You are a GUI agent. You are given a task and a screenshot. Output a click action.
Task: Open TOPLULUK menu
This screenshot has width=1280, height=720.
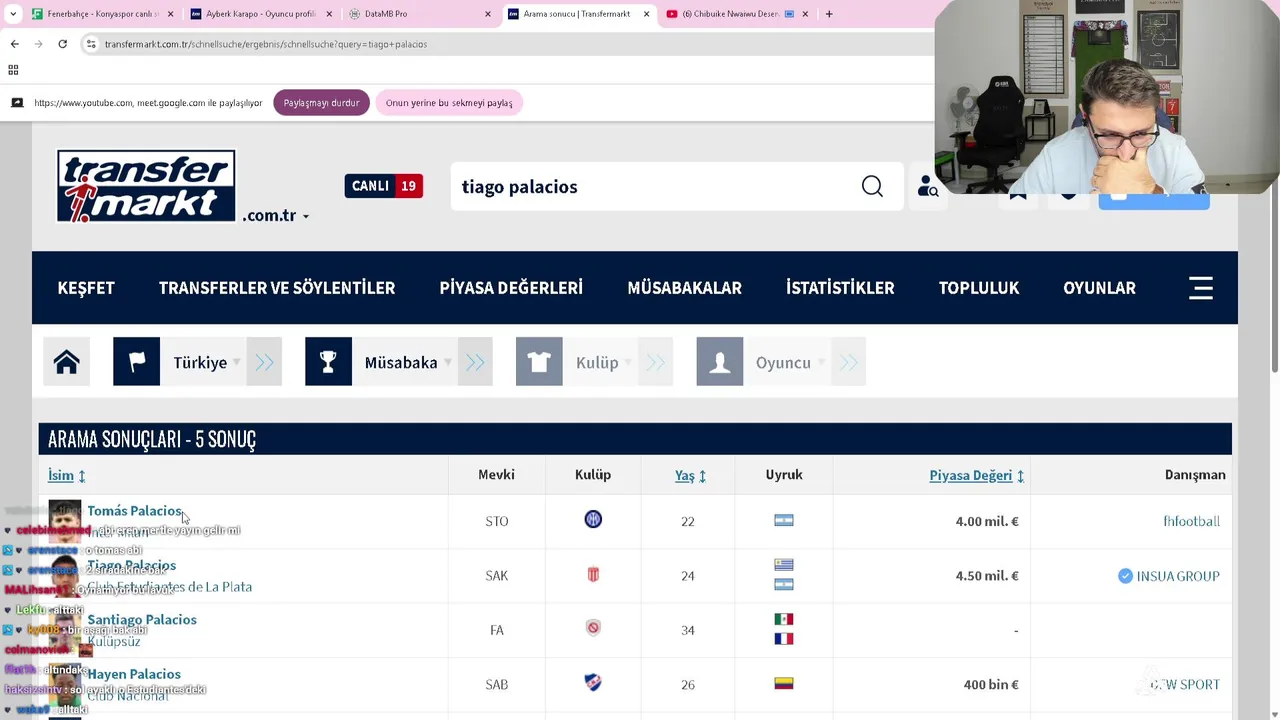coord(979,288)
